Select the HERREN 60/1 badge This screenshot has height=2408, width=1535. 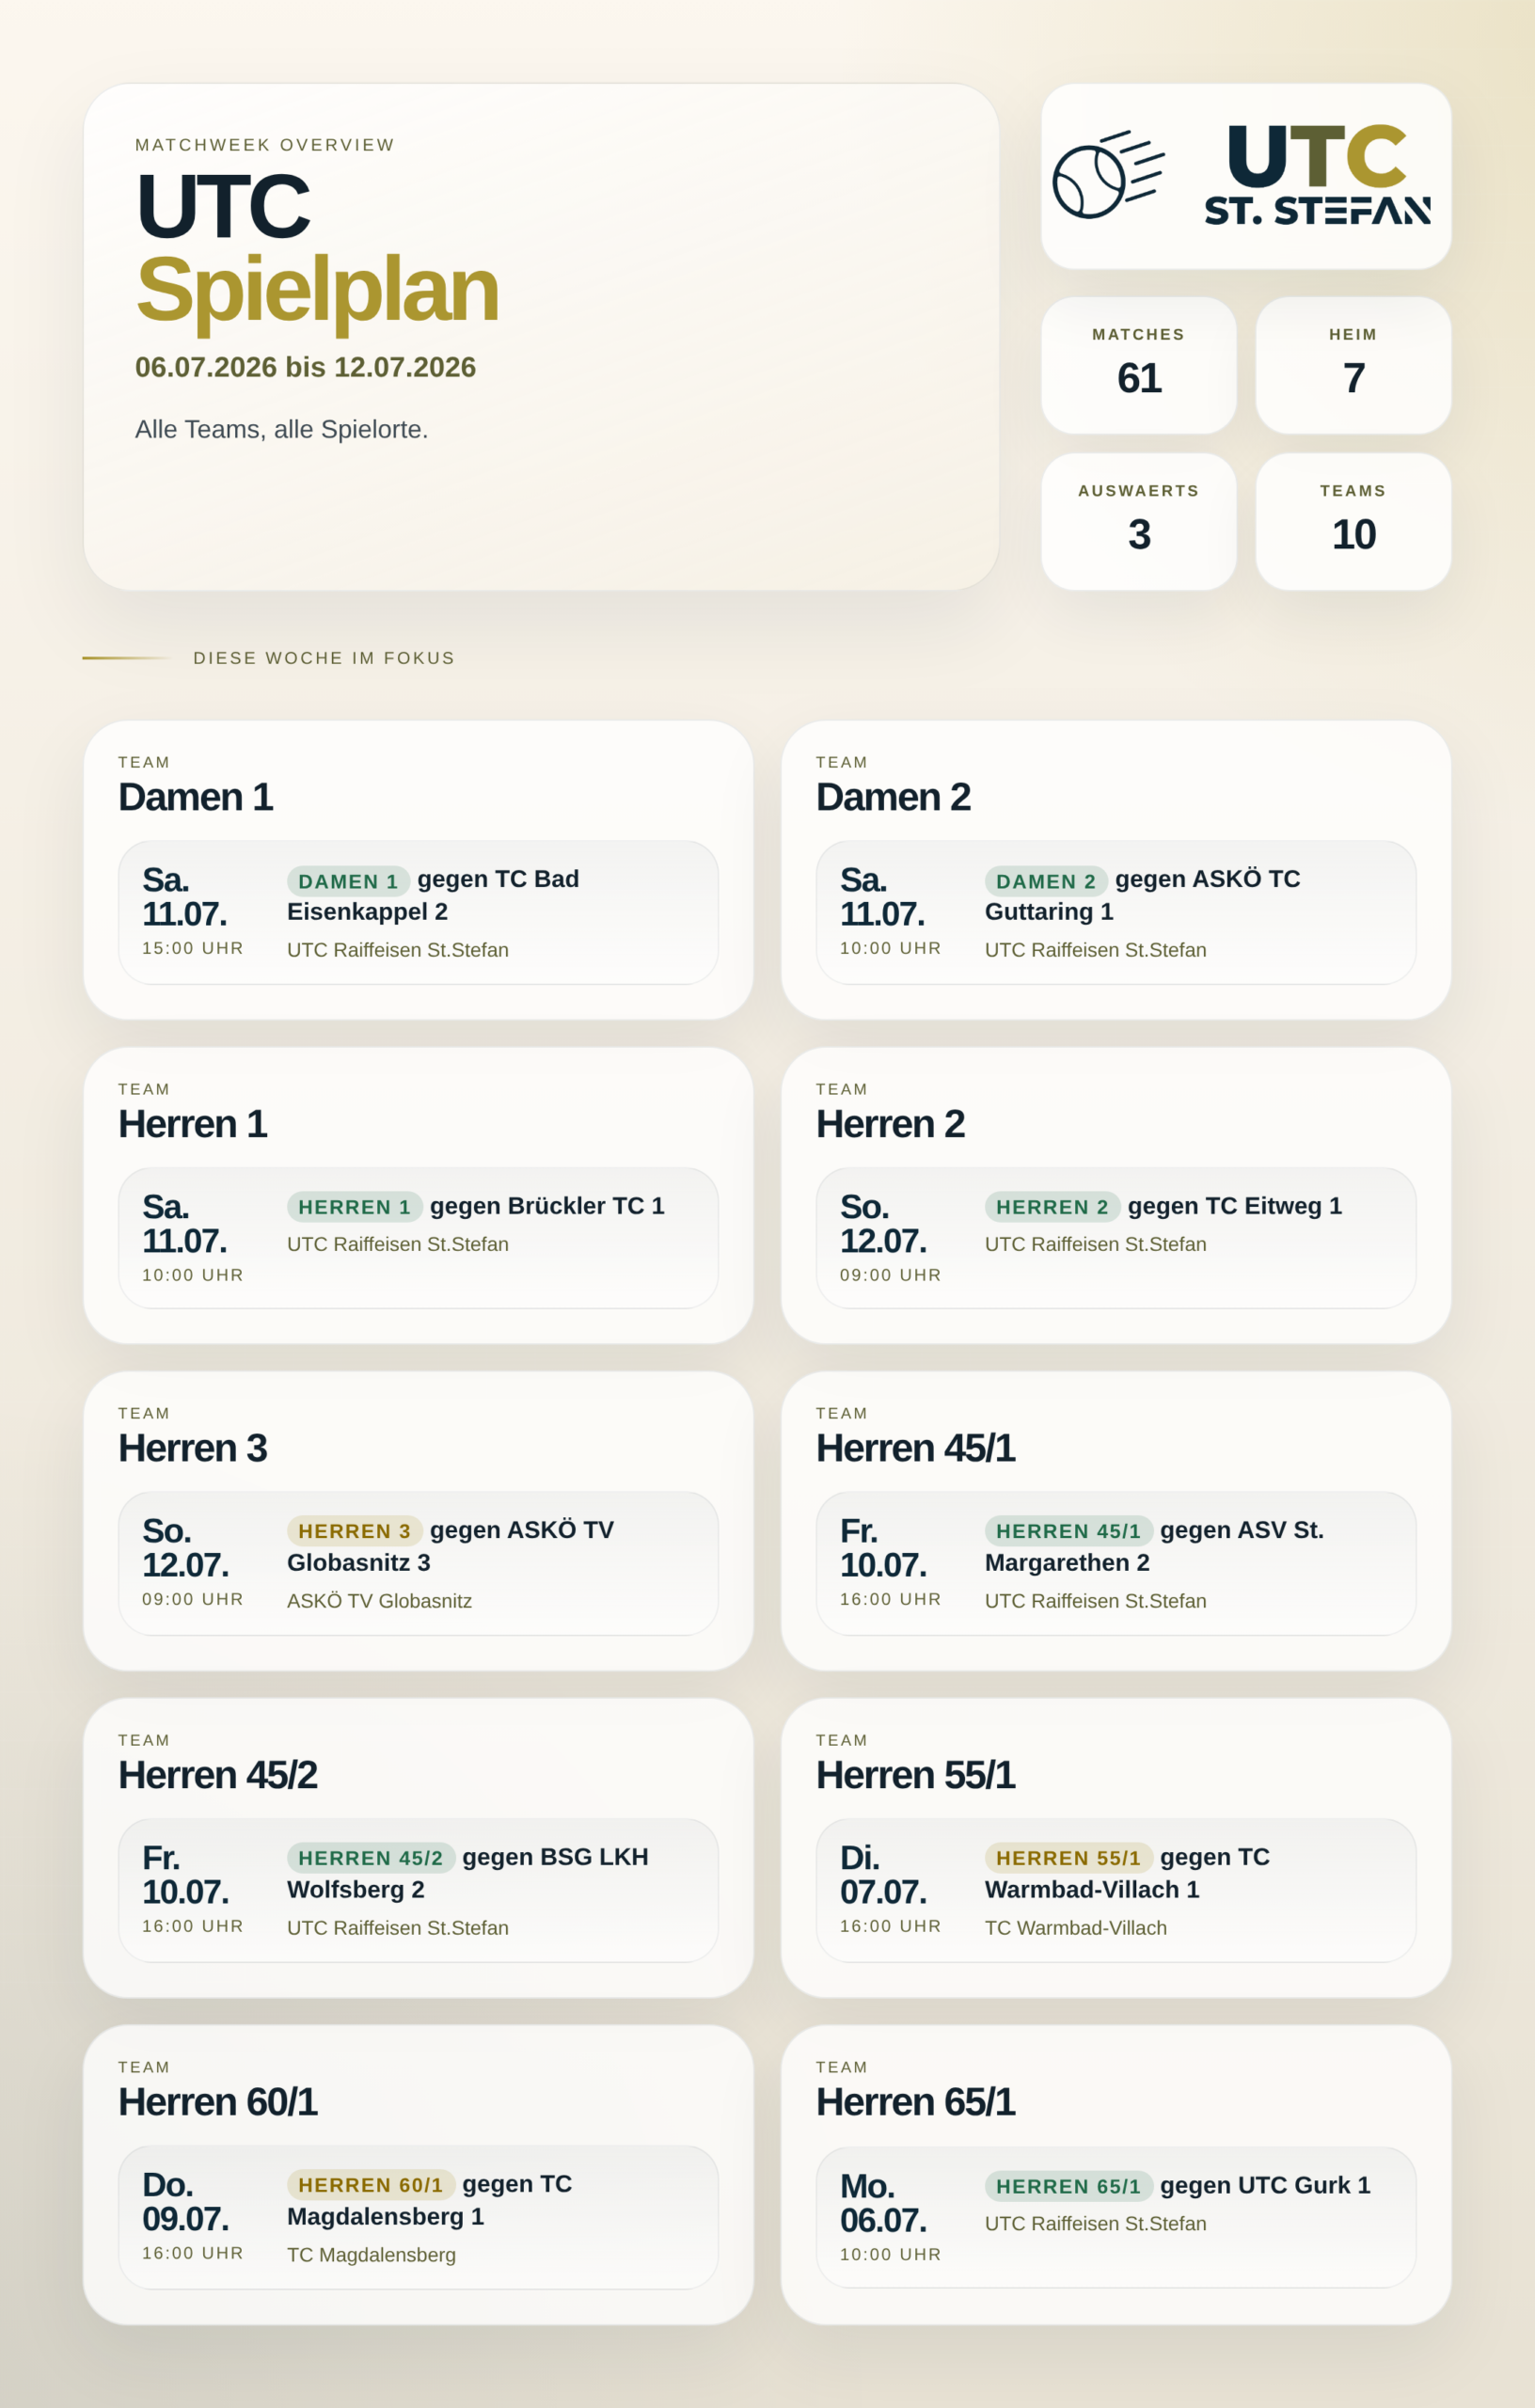pos(371,2185)
